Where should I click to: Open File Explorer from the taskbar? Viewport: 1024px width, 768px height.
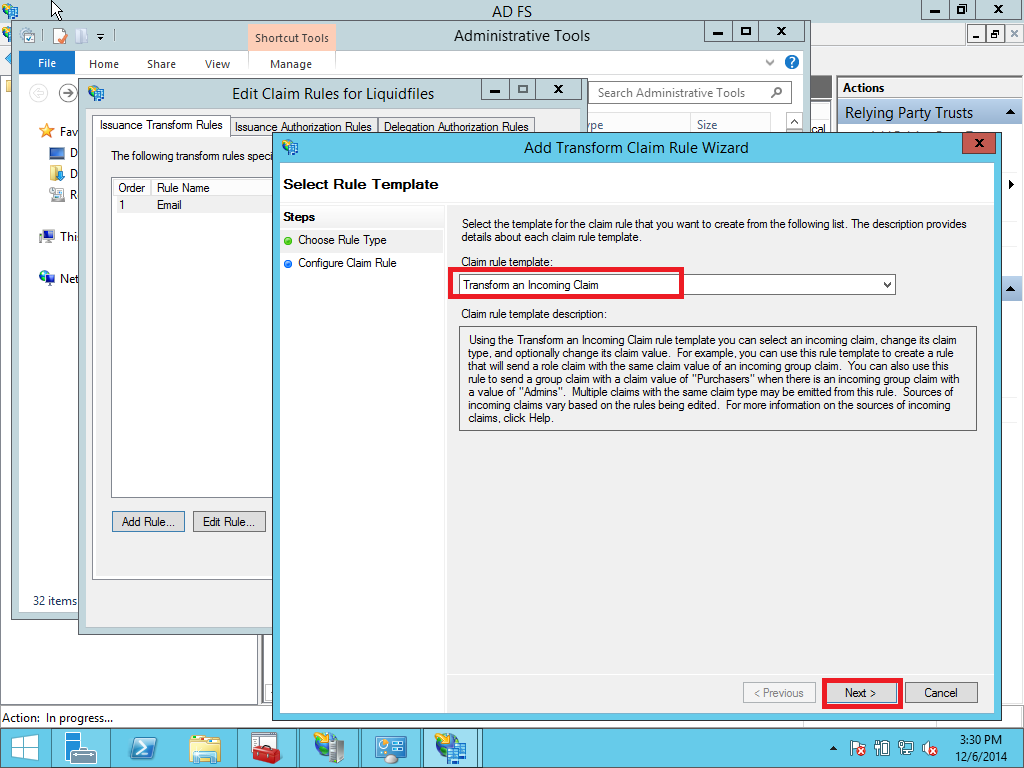(205, 748)
